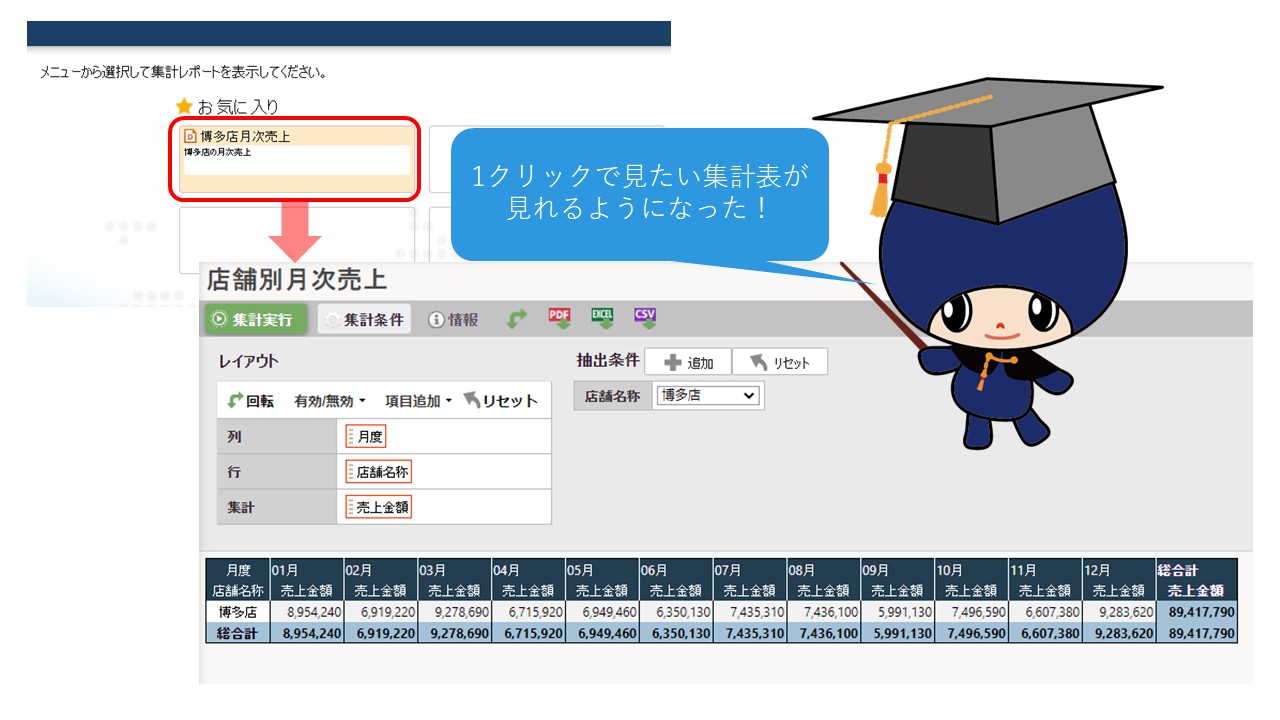Rotate the layout with 回転
1280x720 pixels.
tap(250, 401)
